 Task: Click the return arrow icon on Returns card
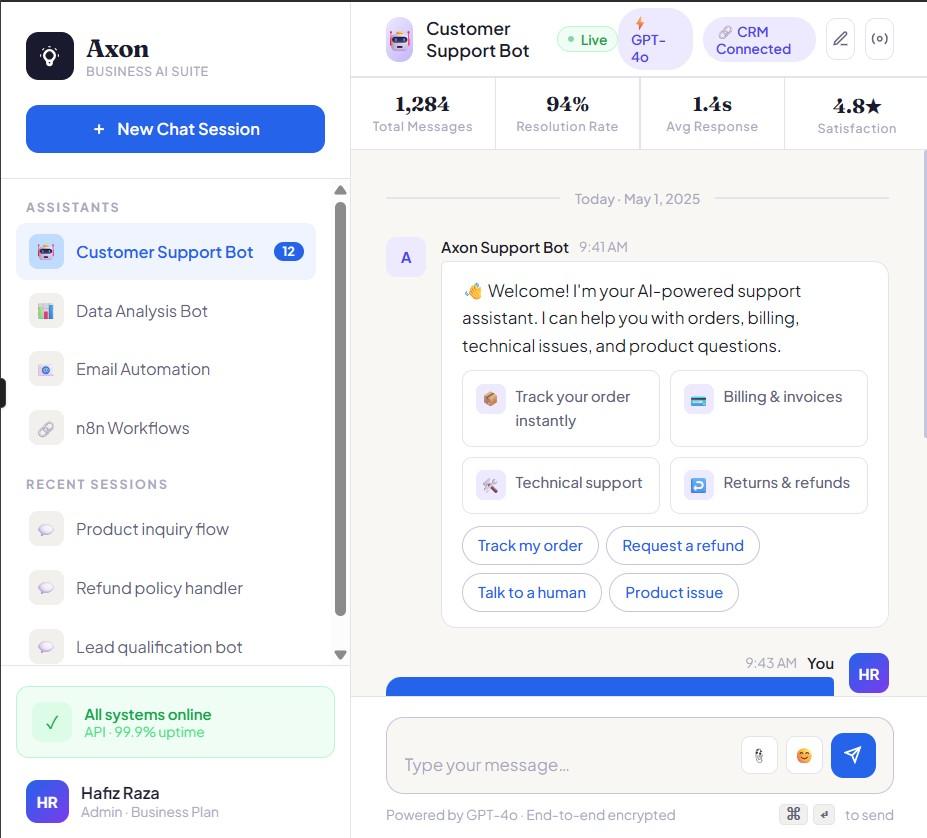(x=699, y=486)
